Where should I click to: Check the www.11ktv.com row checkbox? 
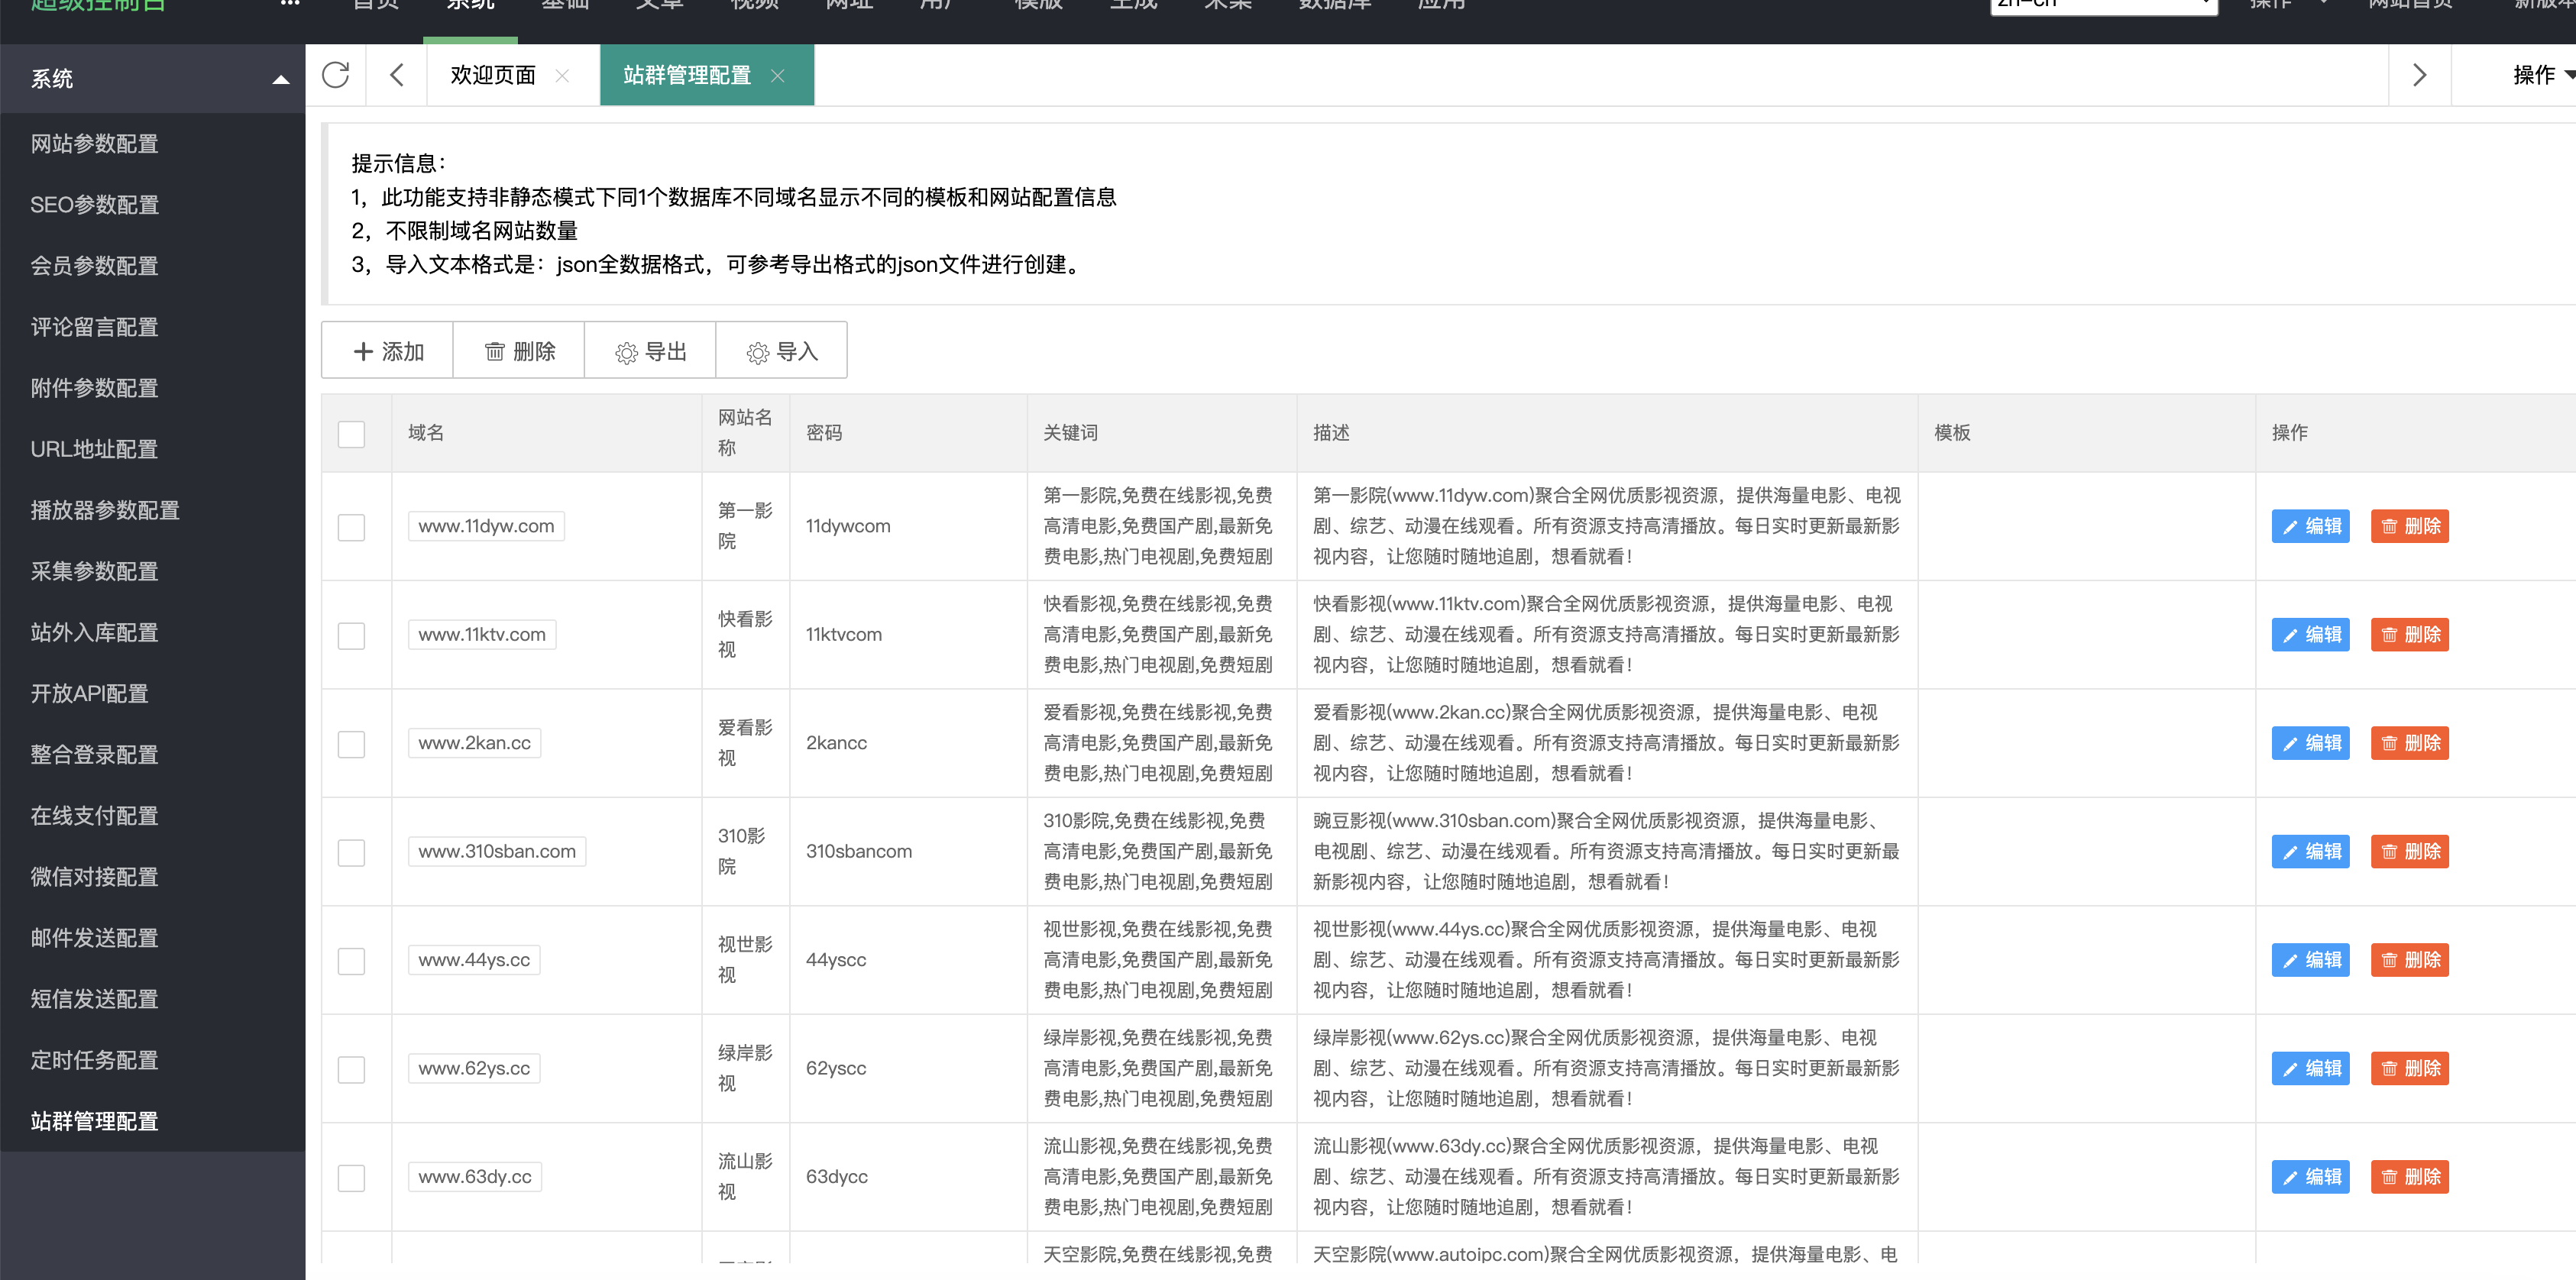351,636
